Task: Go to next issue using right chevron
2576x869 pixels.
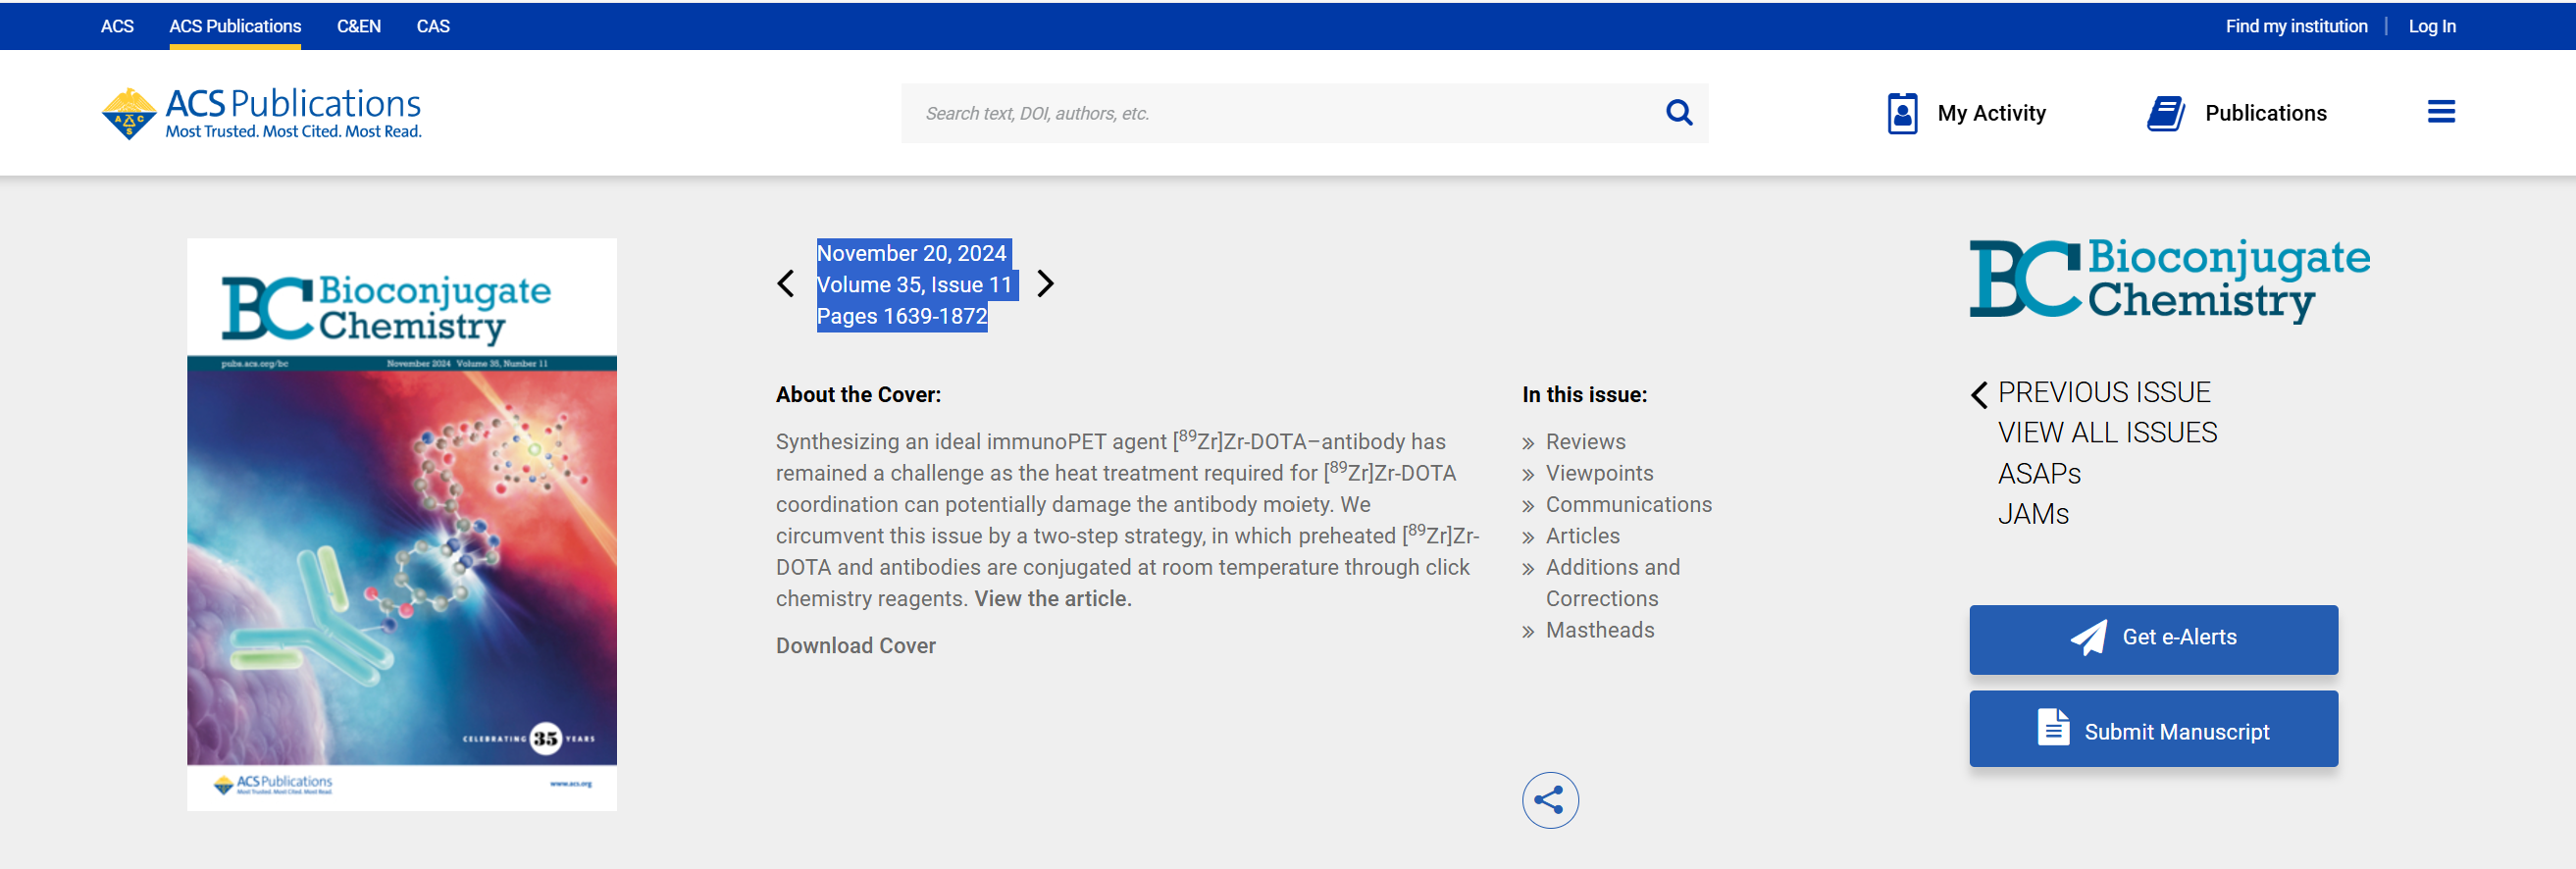Action: pos(1045,284)
